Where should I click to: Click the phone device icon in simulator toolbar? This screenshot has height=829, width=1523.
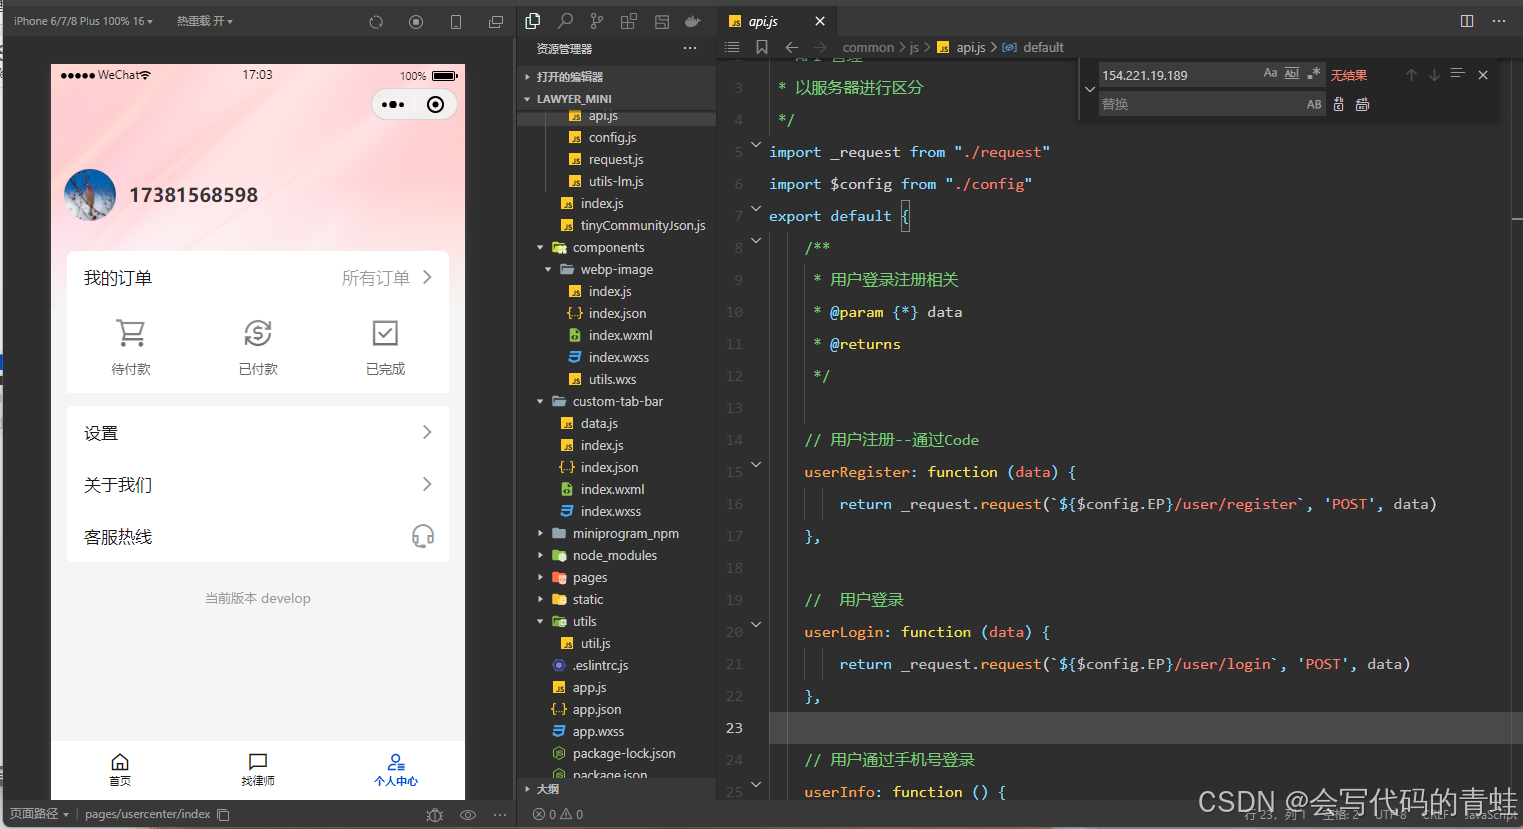[456, 21]
